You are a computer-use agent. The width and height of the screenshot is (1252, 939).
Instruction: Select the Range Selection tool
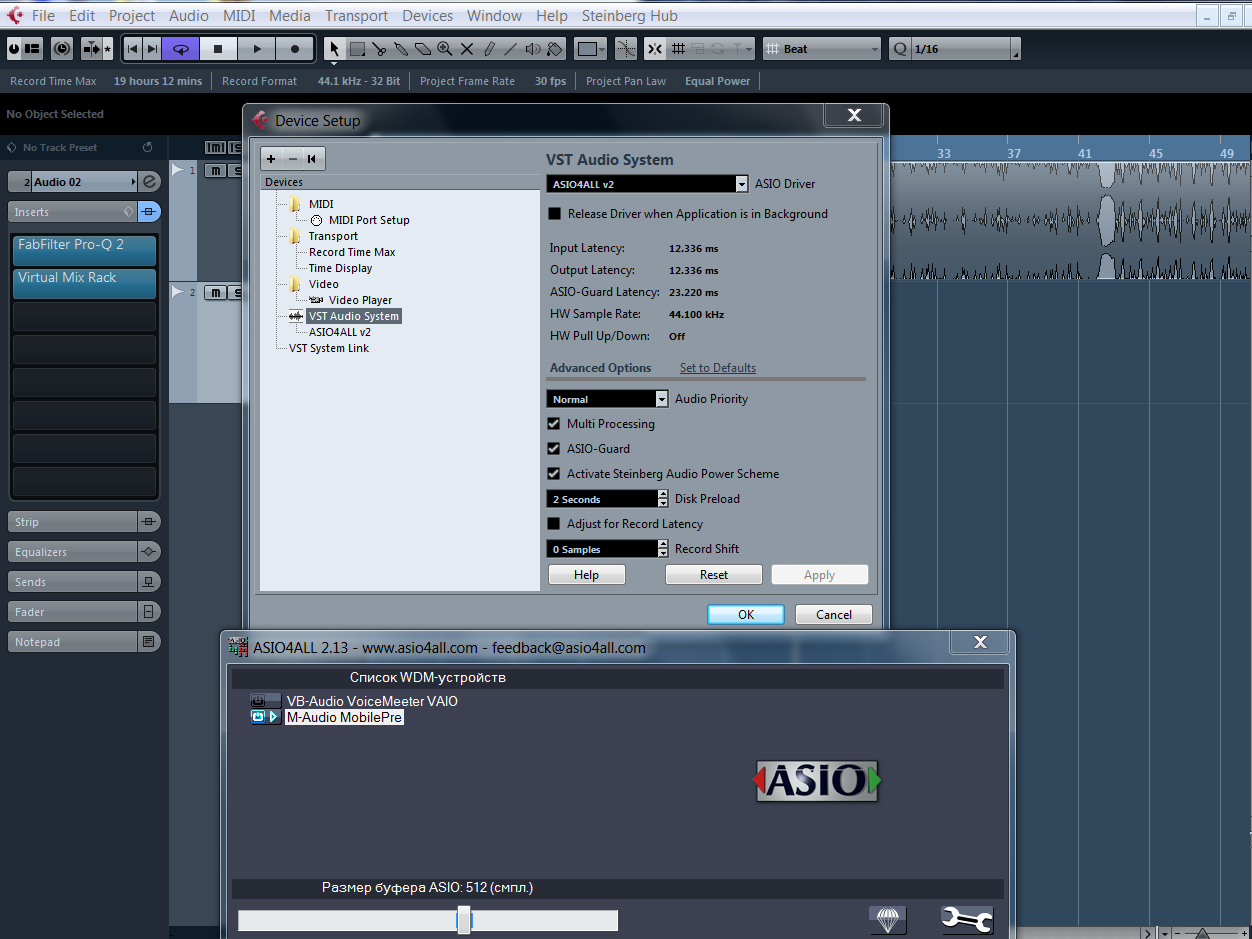click(359, 48)
